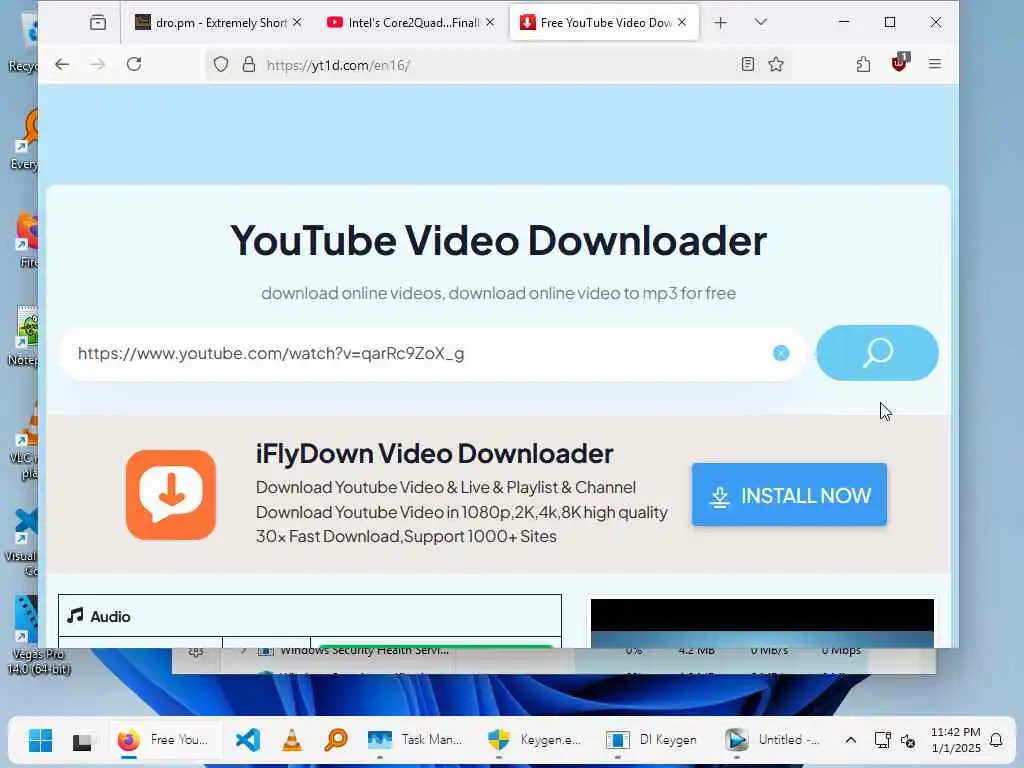
Task: Click the Firefox View icon in tab bar
Action: [x=98, y=23]
